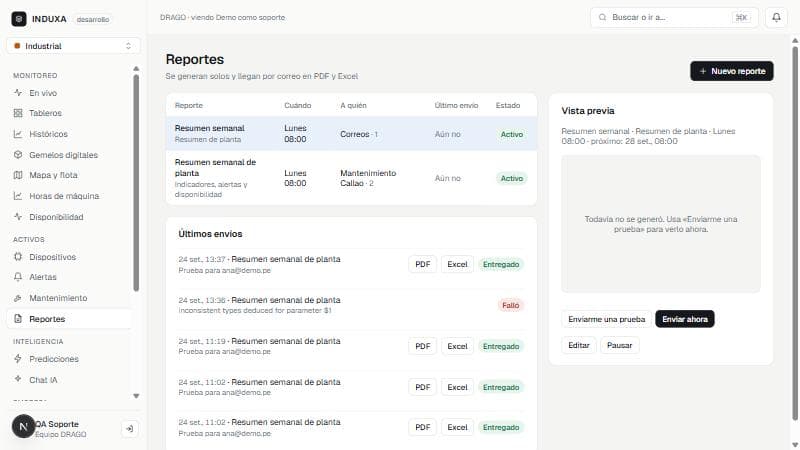Download Excel for 24 set. 13:37 send

[457, 264]
